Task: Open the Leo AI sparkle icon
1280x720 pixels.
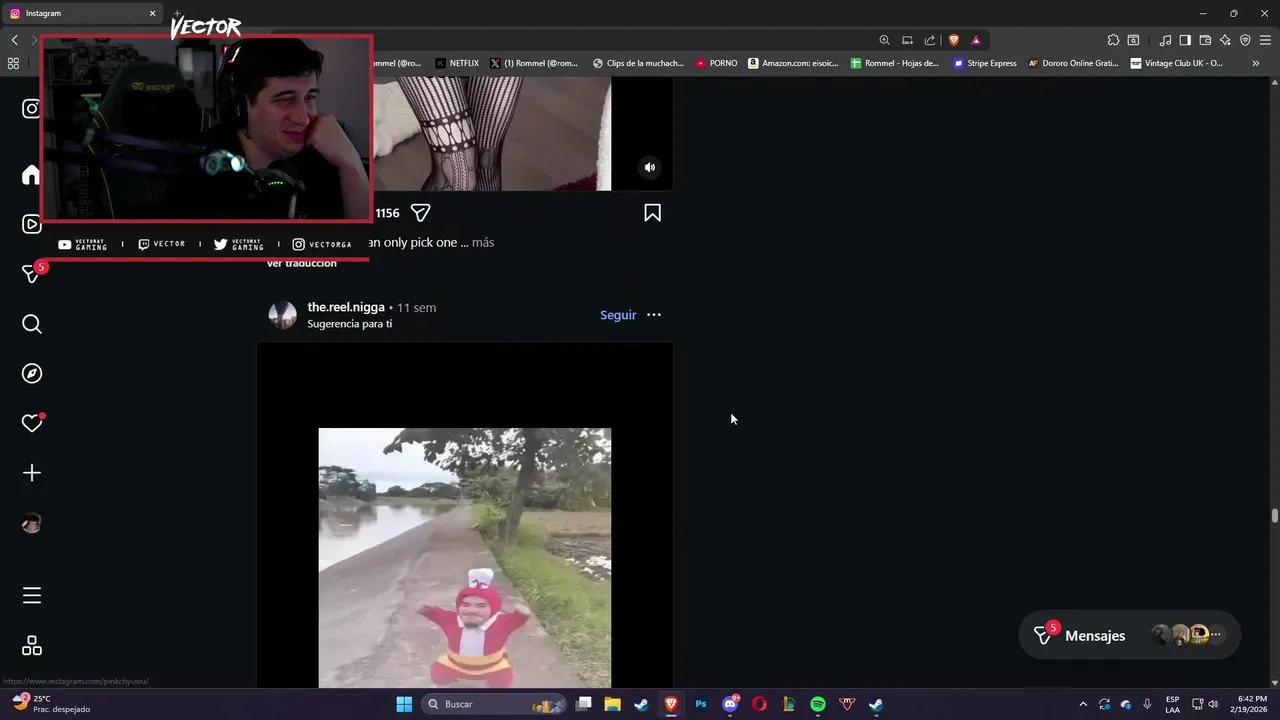Action: [1225, 40]
